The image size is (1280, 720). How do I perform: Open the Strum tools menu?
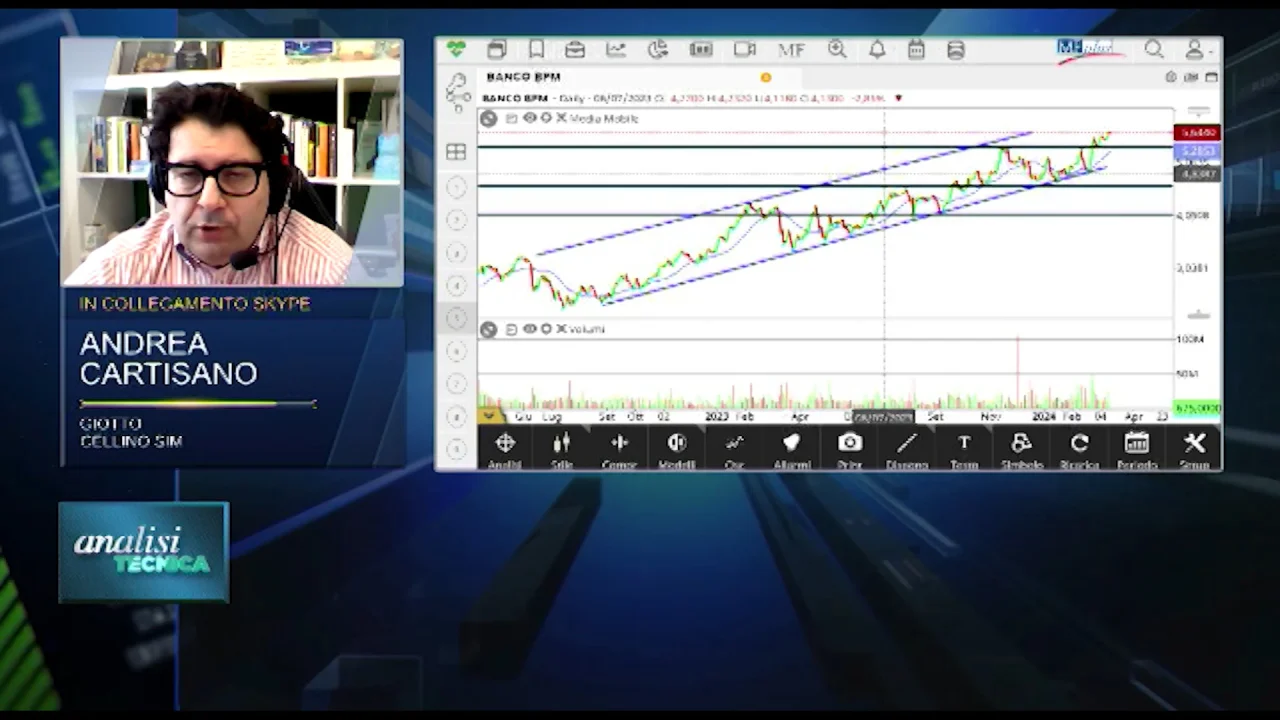[1194, 449]
